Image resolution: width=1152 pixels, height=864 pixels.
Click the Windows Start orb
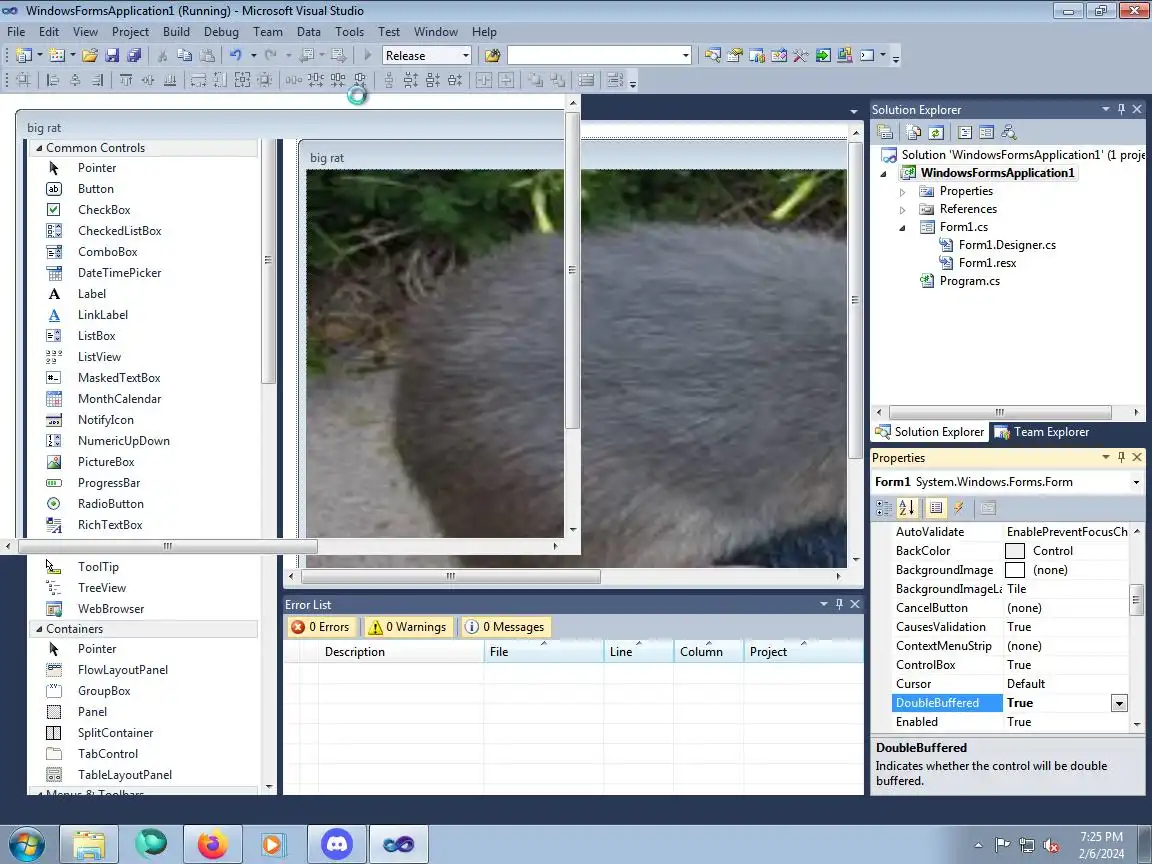[x=26, y=844]
